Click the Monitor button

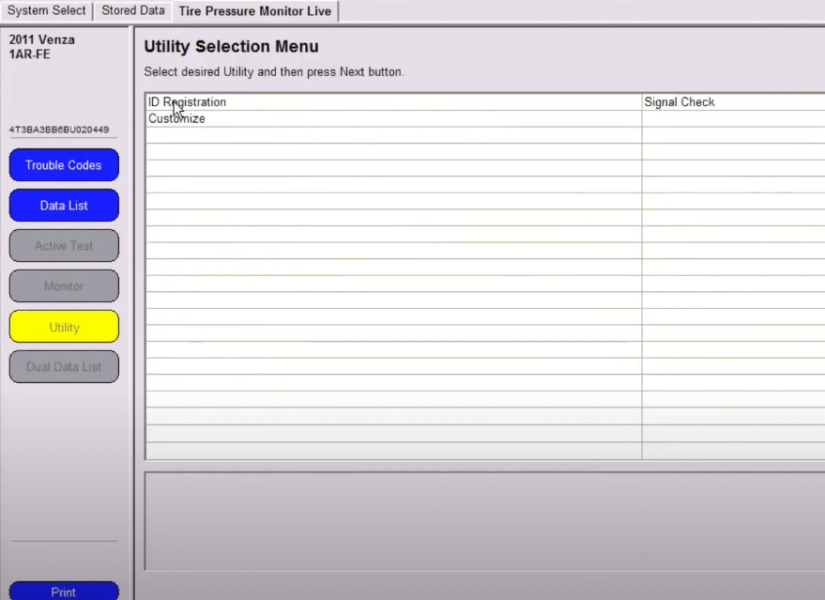point(63,285)
